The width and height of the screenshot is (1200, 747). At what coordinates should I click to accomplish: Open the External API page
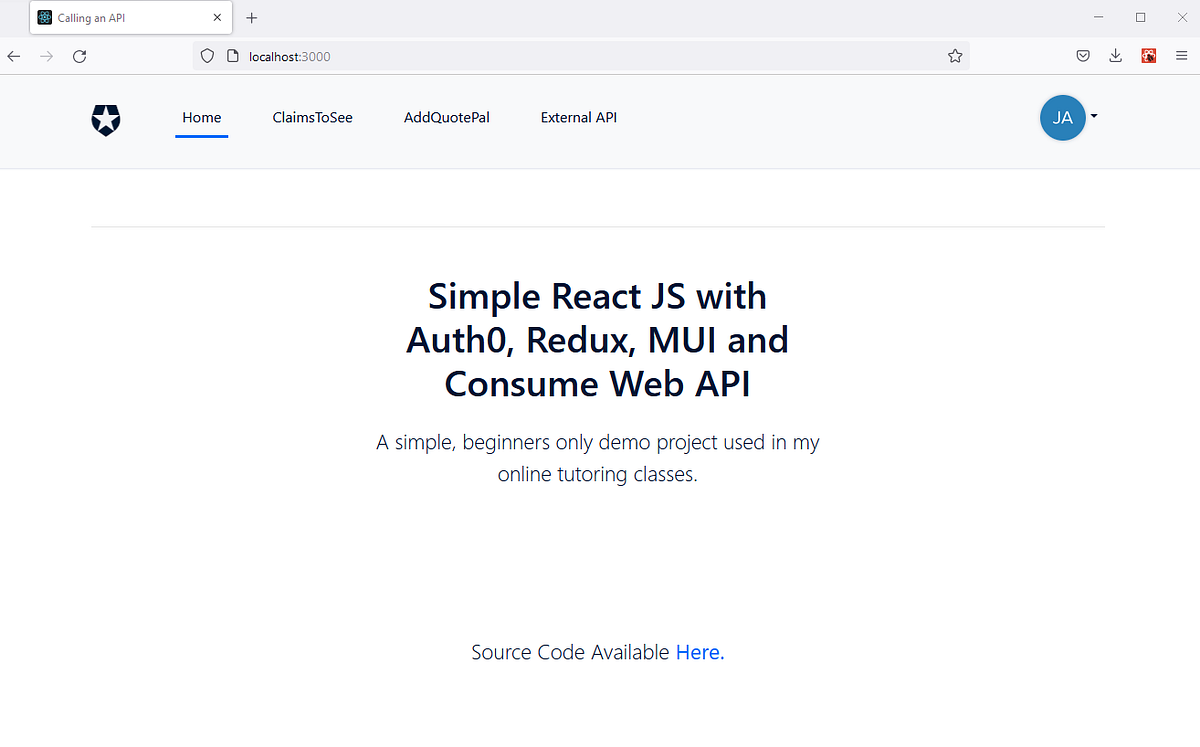(x=578, y=117)
